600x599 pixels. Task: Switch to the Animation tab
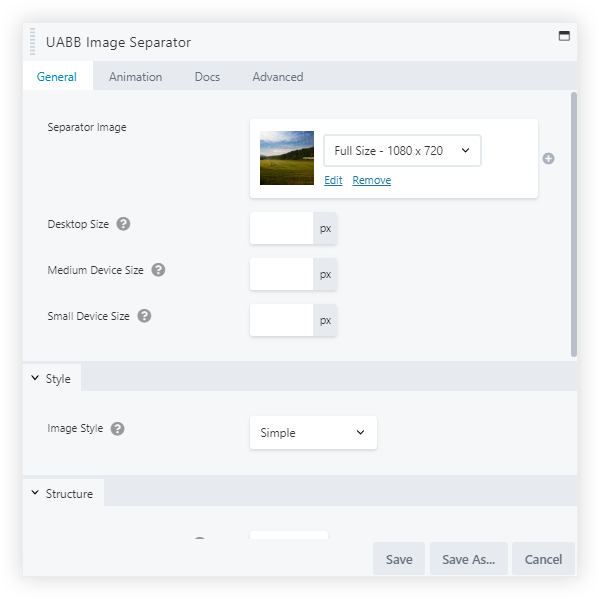[135, 77]
